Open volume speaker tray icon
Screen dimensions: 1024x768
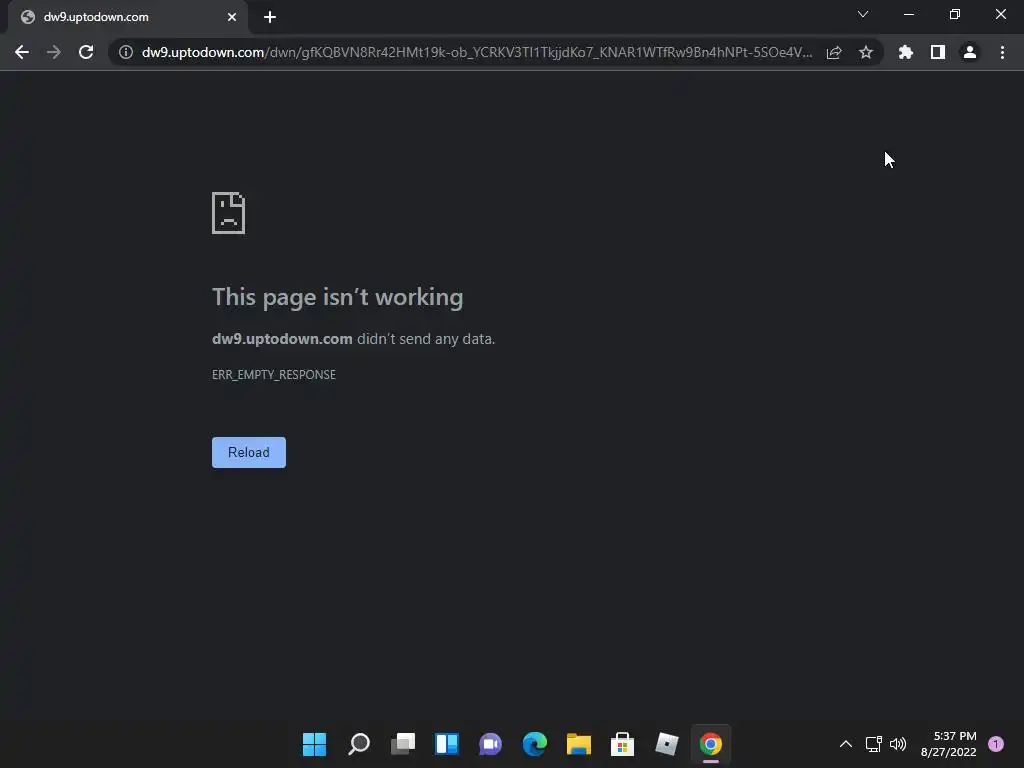(899, 744)
